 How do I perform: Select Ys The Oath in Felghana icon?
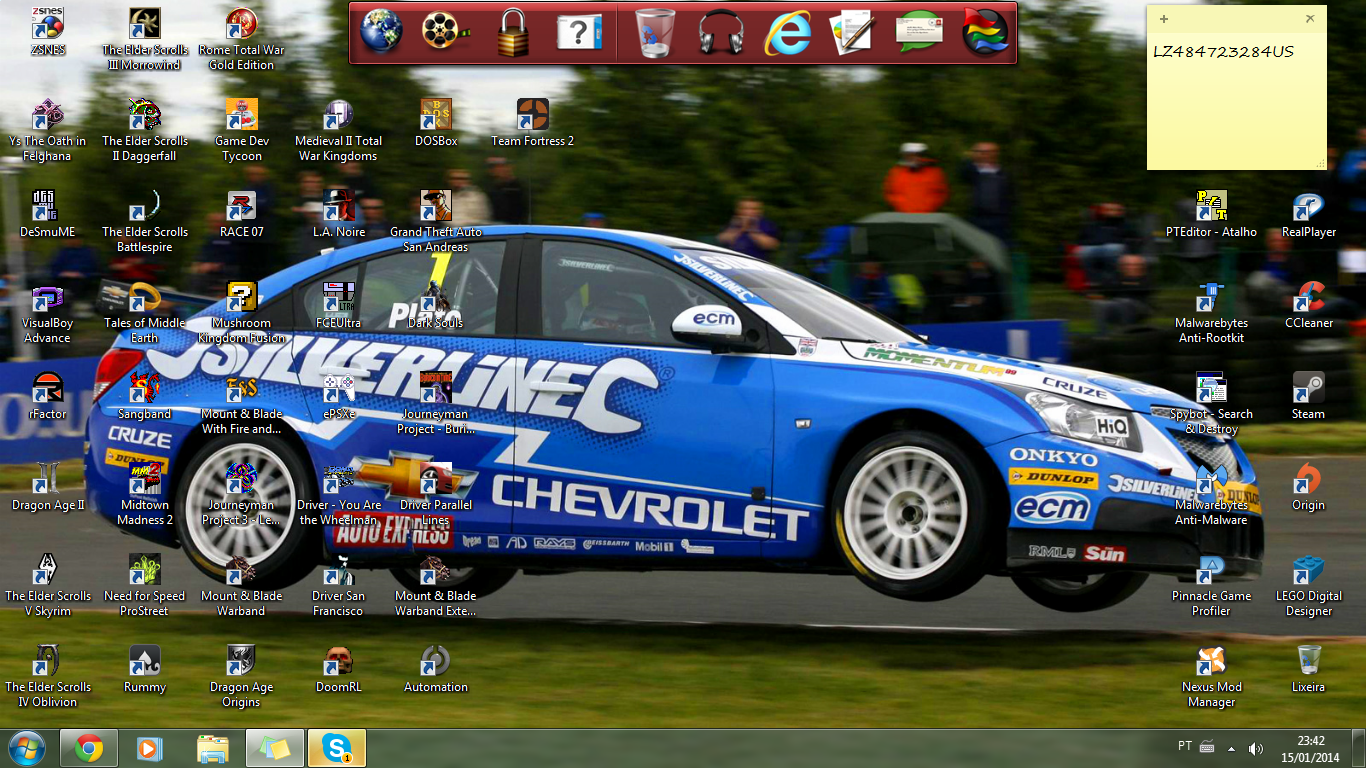pos(48,130)
